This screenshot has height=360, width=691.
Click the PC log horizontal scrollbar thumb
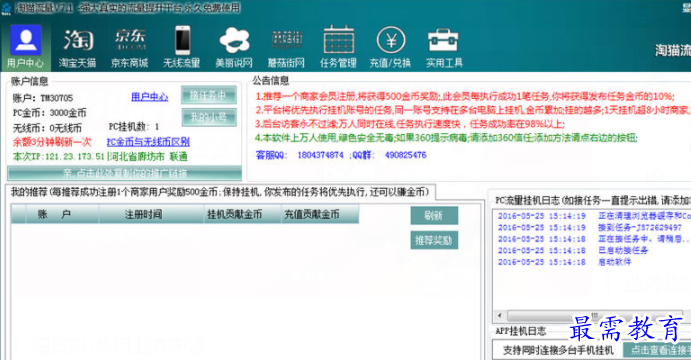pos(594,315)
